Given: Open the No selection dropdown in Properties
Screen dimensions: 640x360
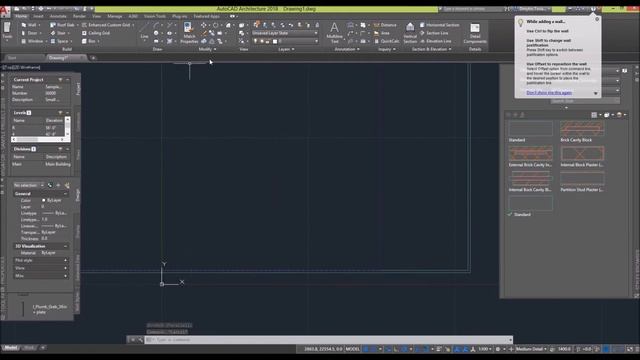Looking at the screenshot, I should click(29, 185).
